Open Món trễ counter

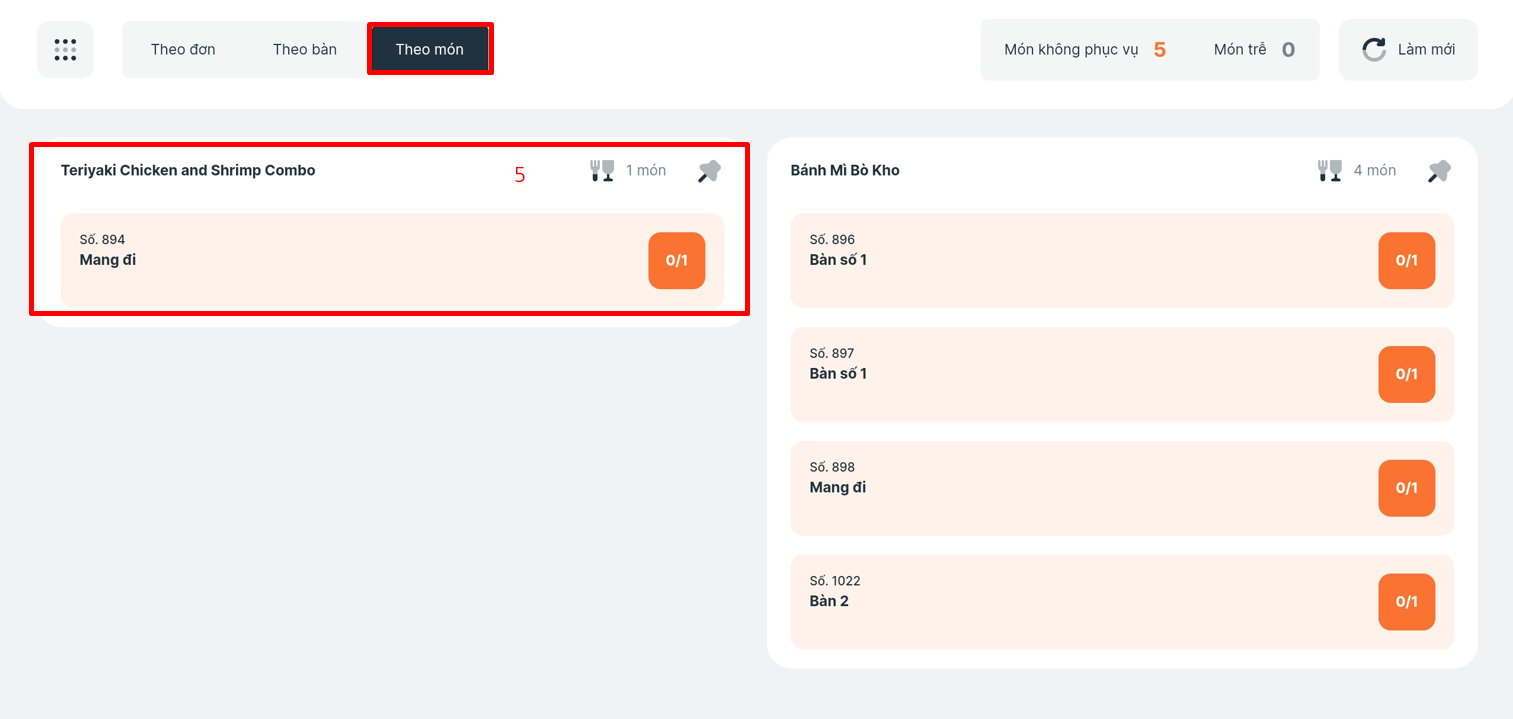coord(1254,49)
